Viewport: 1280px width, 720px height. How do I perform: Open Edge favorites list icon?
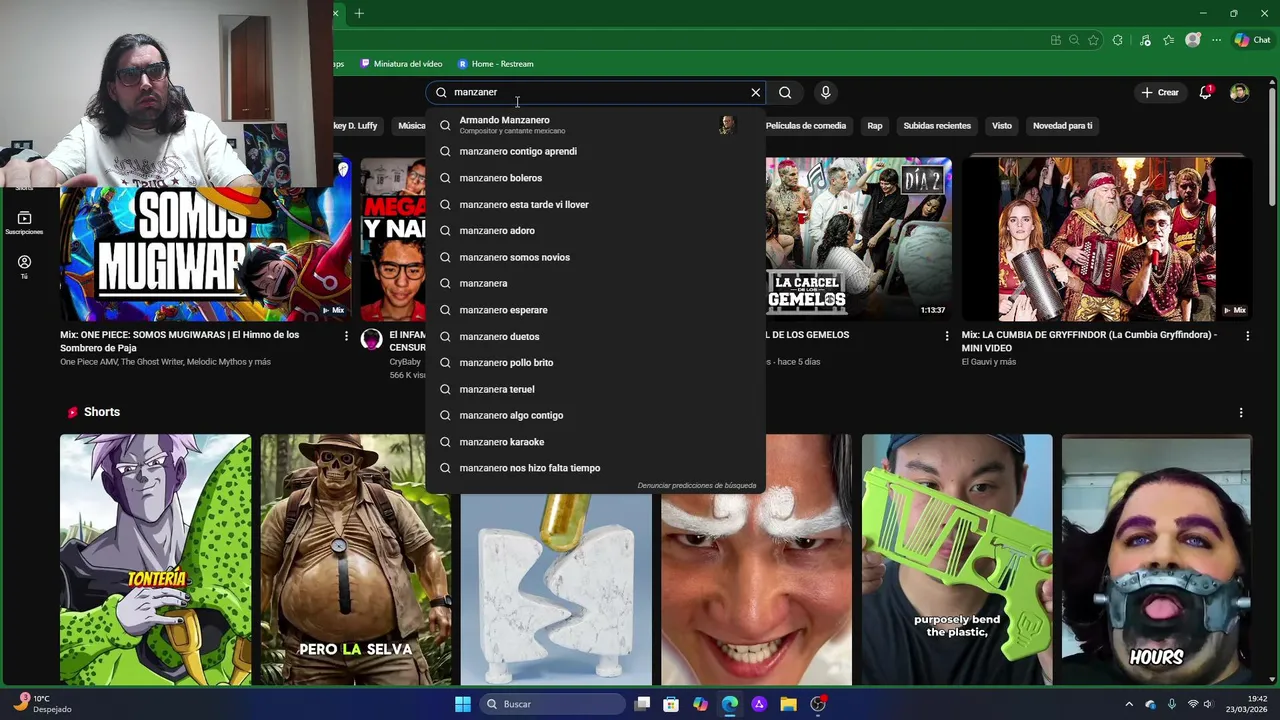[1168, 40]
